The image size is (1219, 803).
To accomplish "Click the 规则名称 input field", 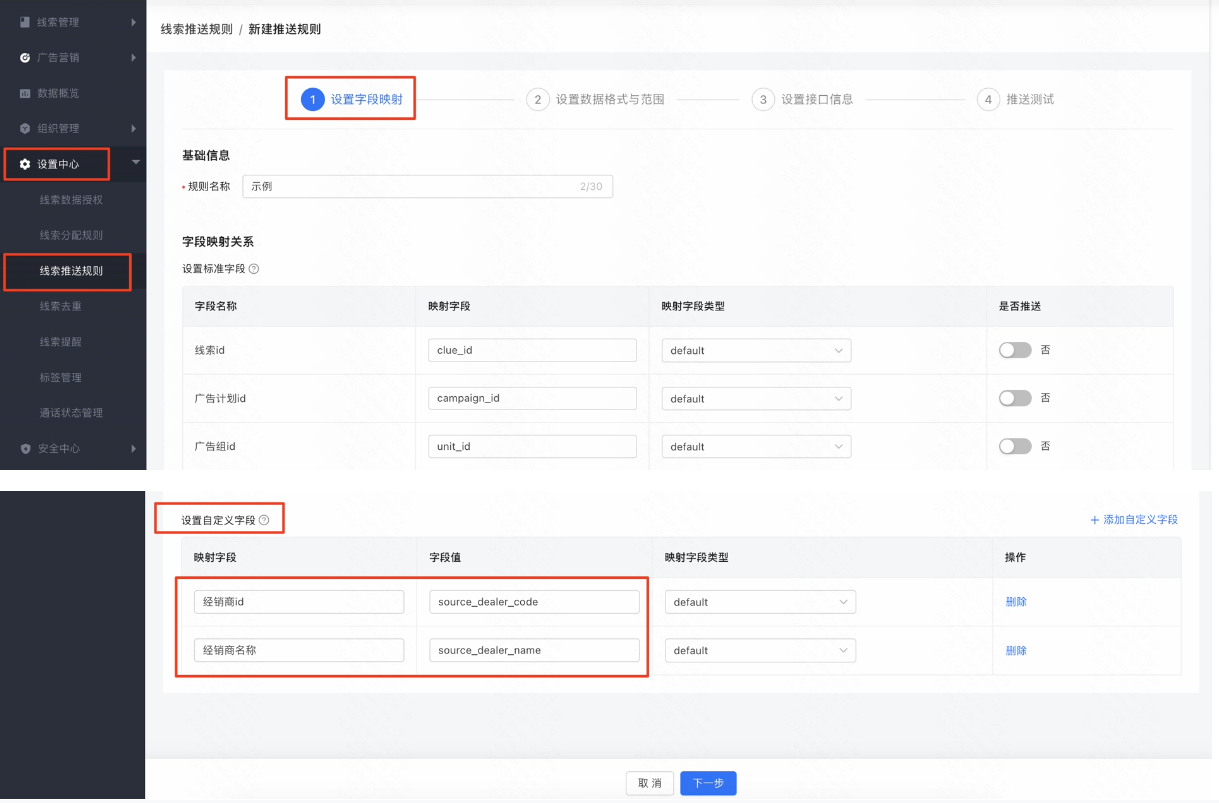I will click(410, 187).
